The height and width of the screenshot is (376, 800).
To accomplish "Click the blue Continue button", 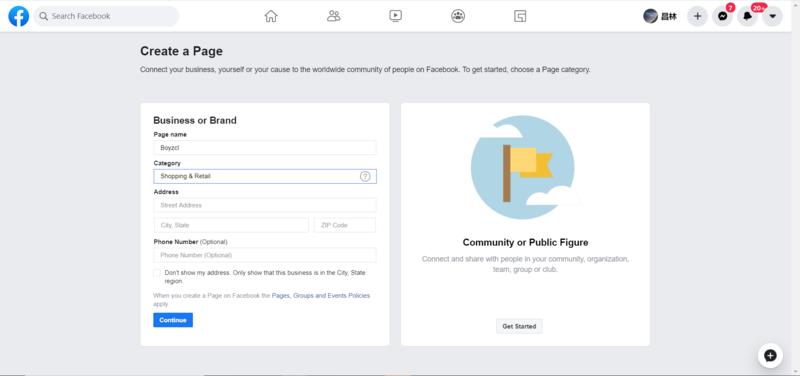I will click(173, 320).
